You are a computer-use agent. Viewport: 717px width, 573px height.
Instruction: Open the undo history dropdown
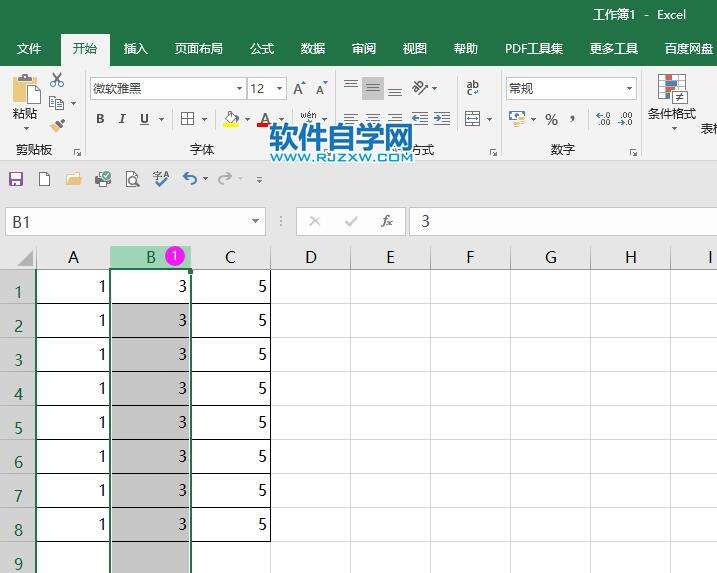[205, 179]
